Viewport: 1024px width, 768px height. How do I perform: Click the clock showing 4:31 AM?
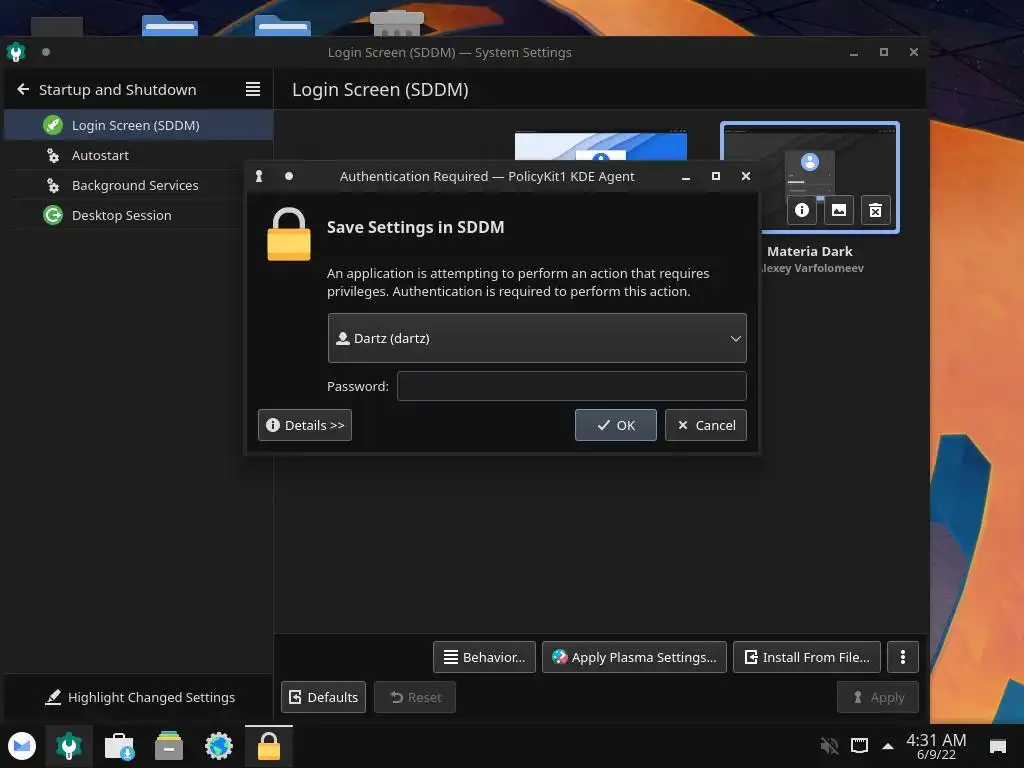[936, 746]
